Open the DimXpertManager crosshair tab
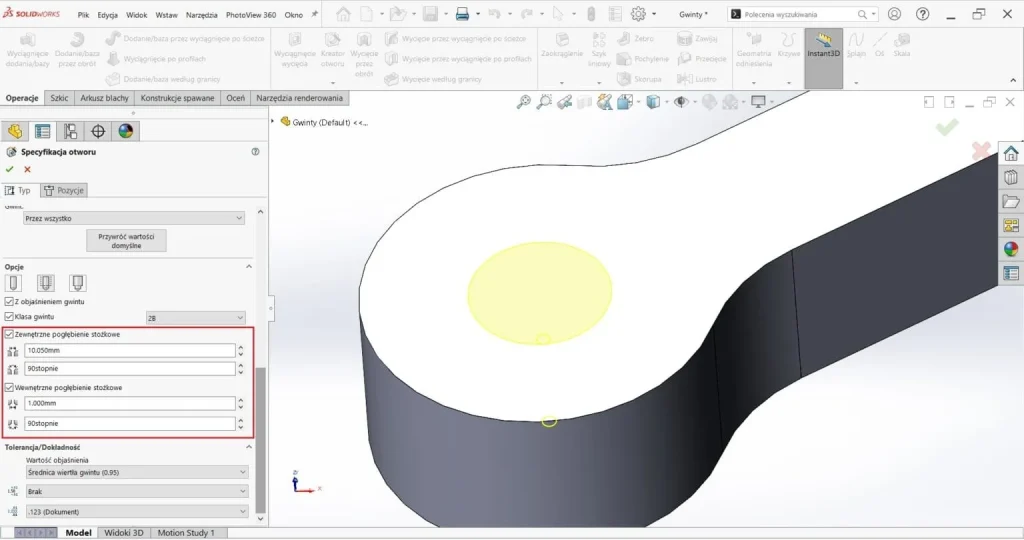 click(x=98, y=131)
